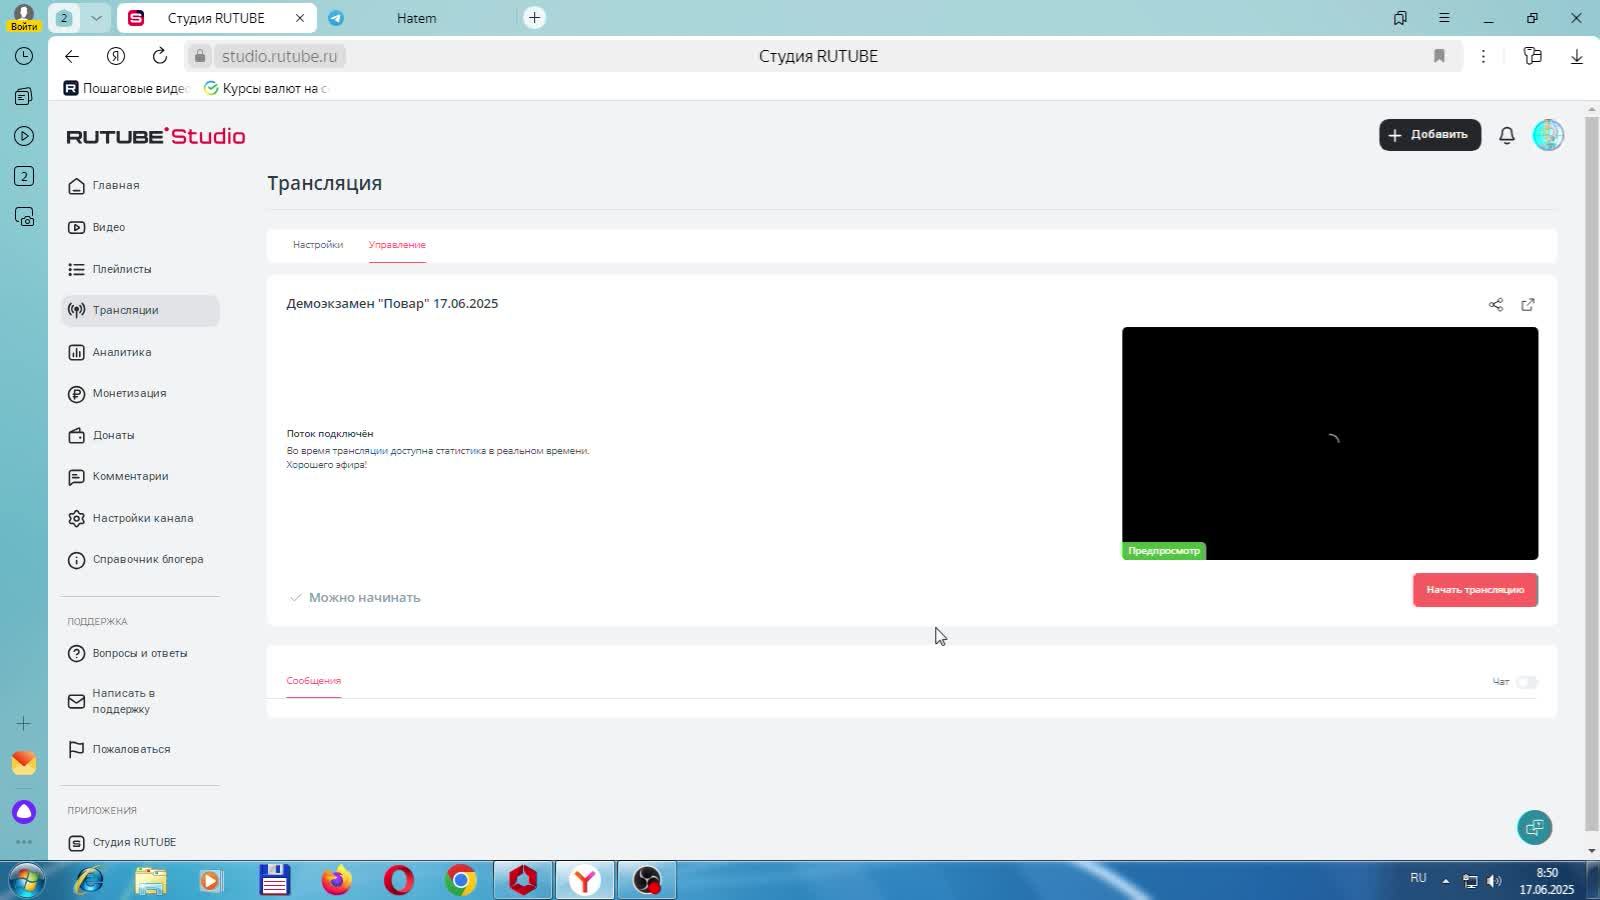The height and width of the screenshot is (900, 1600).
Task: Click the Пожаловаться link
Action: (x=140, y=749)
